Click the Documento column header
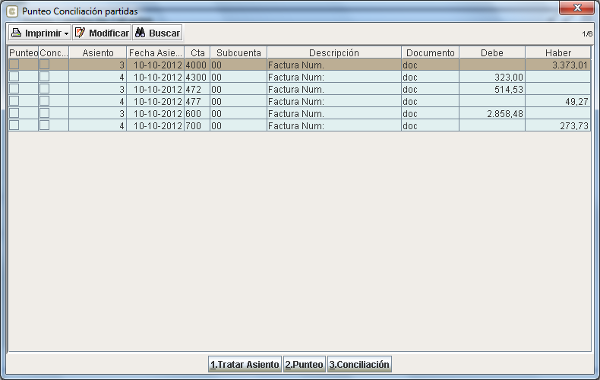This screenshot has height=380, width=600. (x=430, y=52)
